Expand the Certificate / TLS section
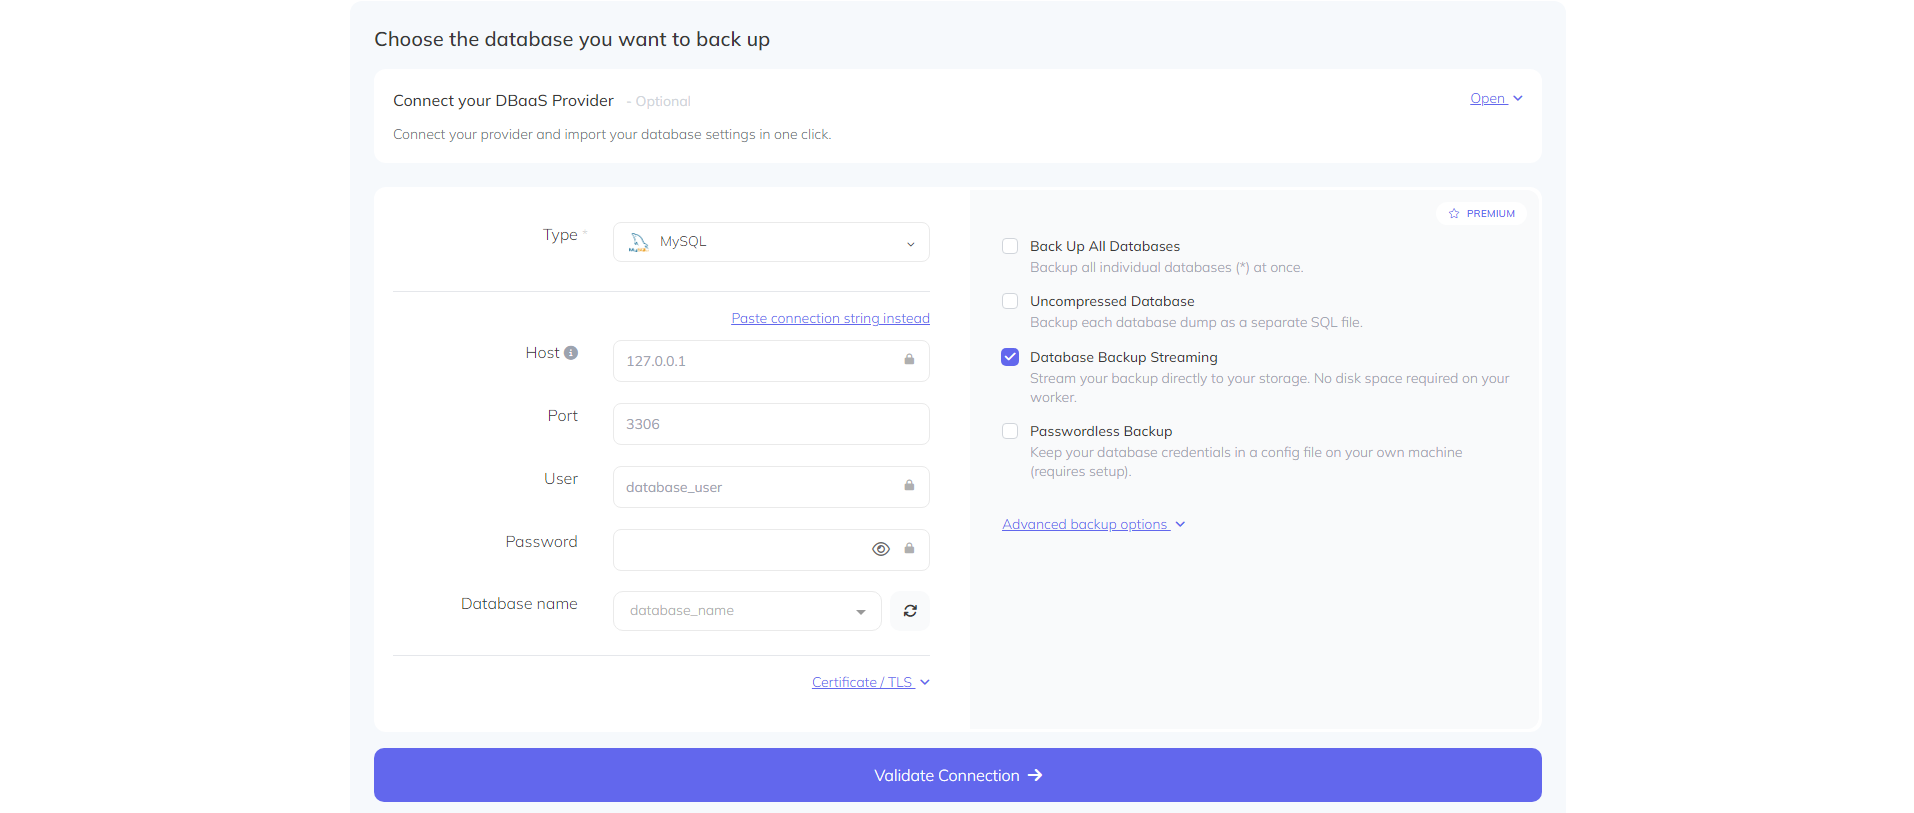The height and width of the screenshot is (813, 1914). (869, 683)
